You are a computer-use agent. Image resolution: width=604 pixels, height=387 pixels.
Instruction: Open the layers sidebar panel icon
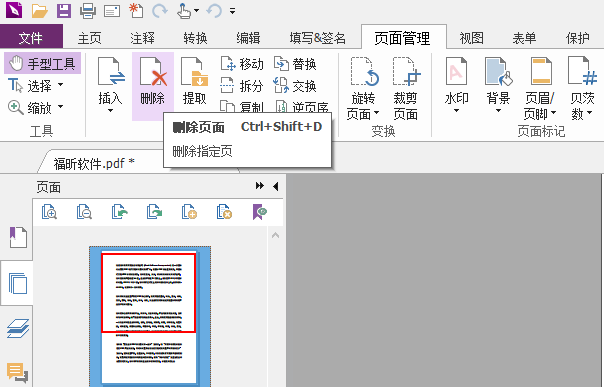coord(18,328)
